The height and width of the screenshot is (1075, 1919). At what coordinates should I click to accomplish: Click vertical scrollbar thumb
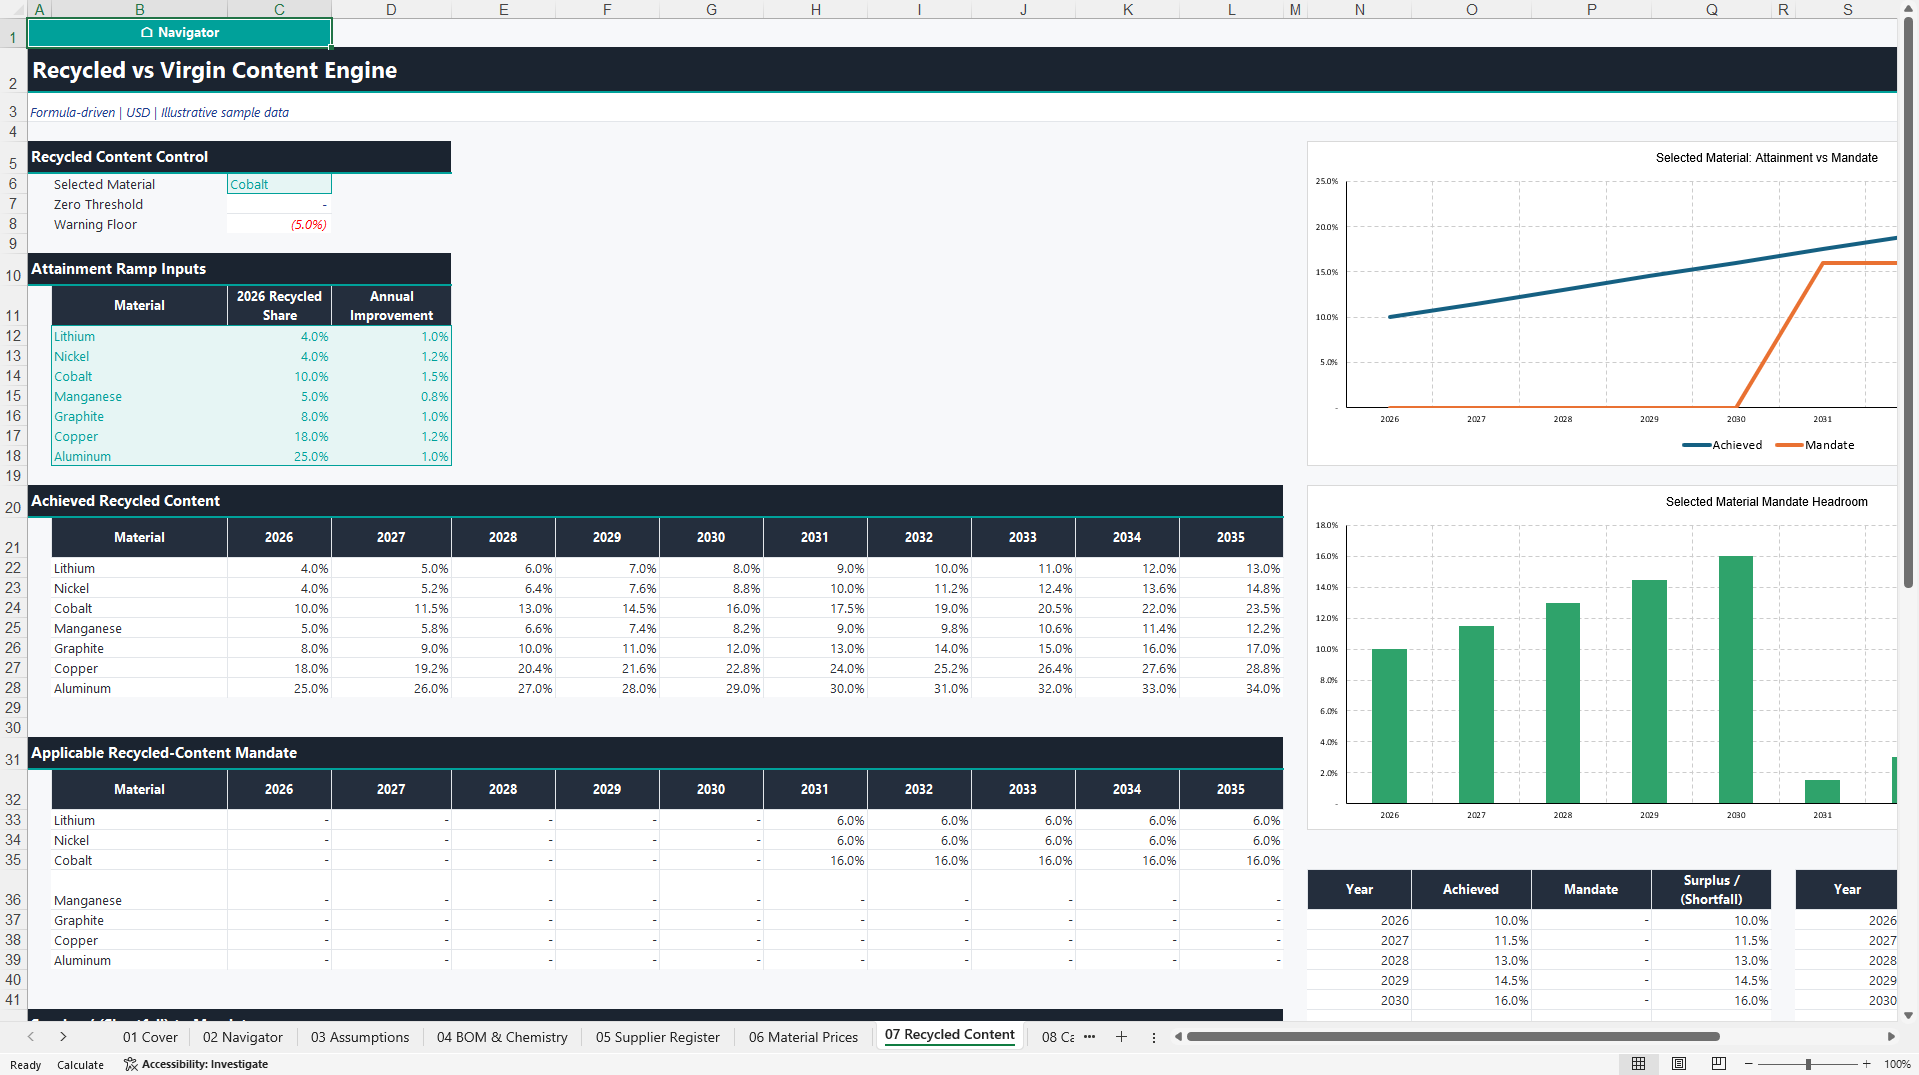point(1909,303)
